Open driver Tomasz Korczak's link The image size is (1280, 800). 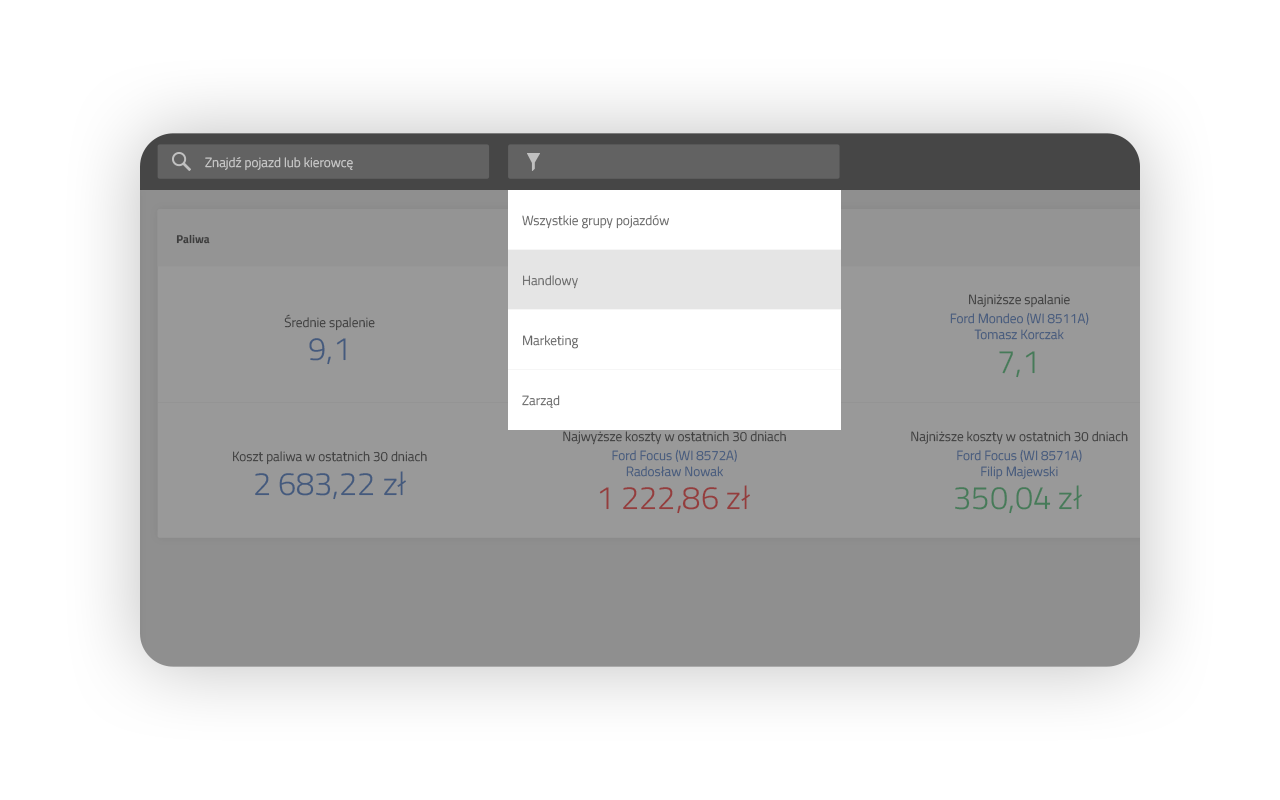pyautogui.click(x=1018, y=335)
